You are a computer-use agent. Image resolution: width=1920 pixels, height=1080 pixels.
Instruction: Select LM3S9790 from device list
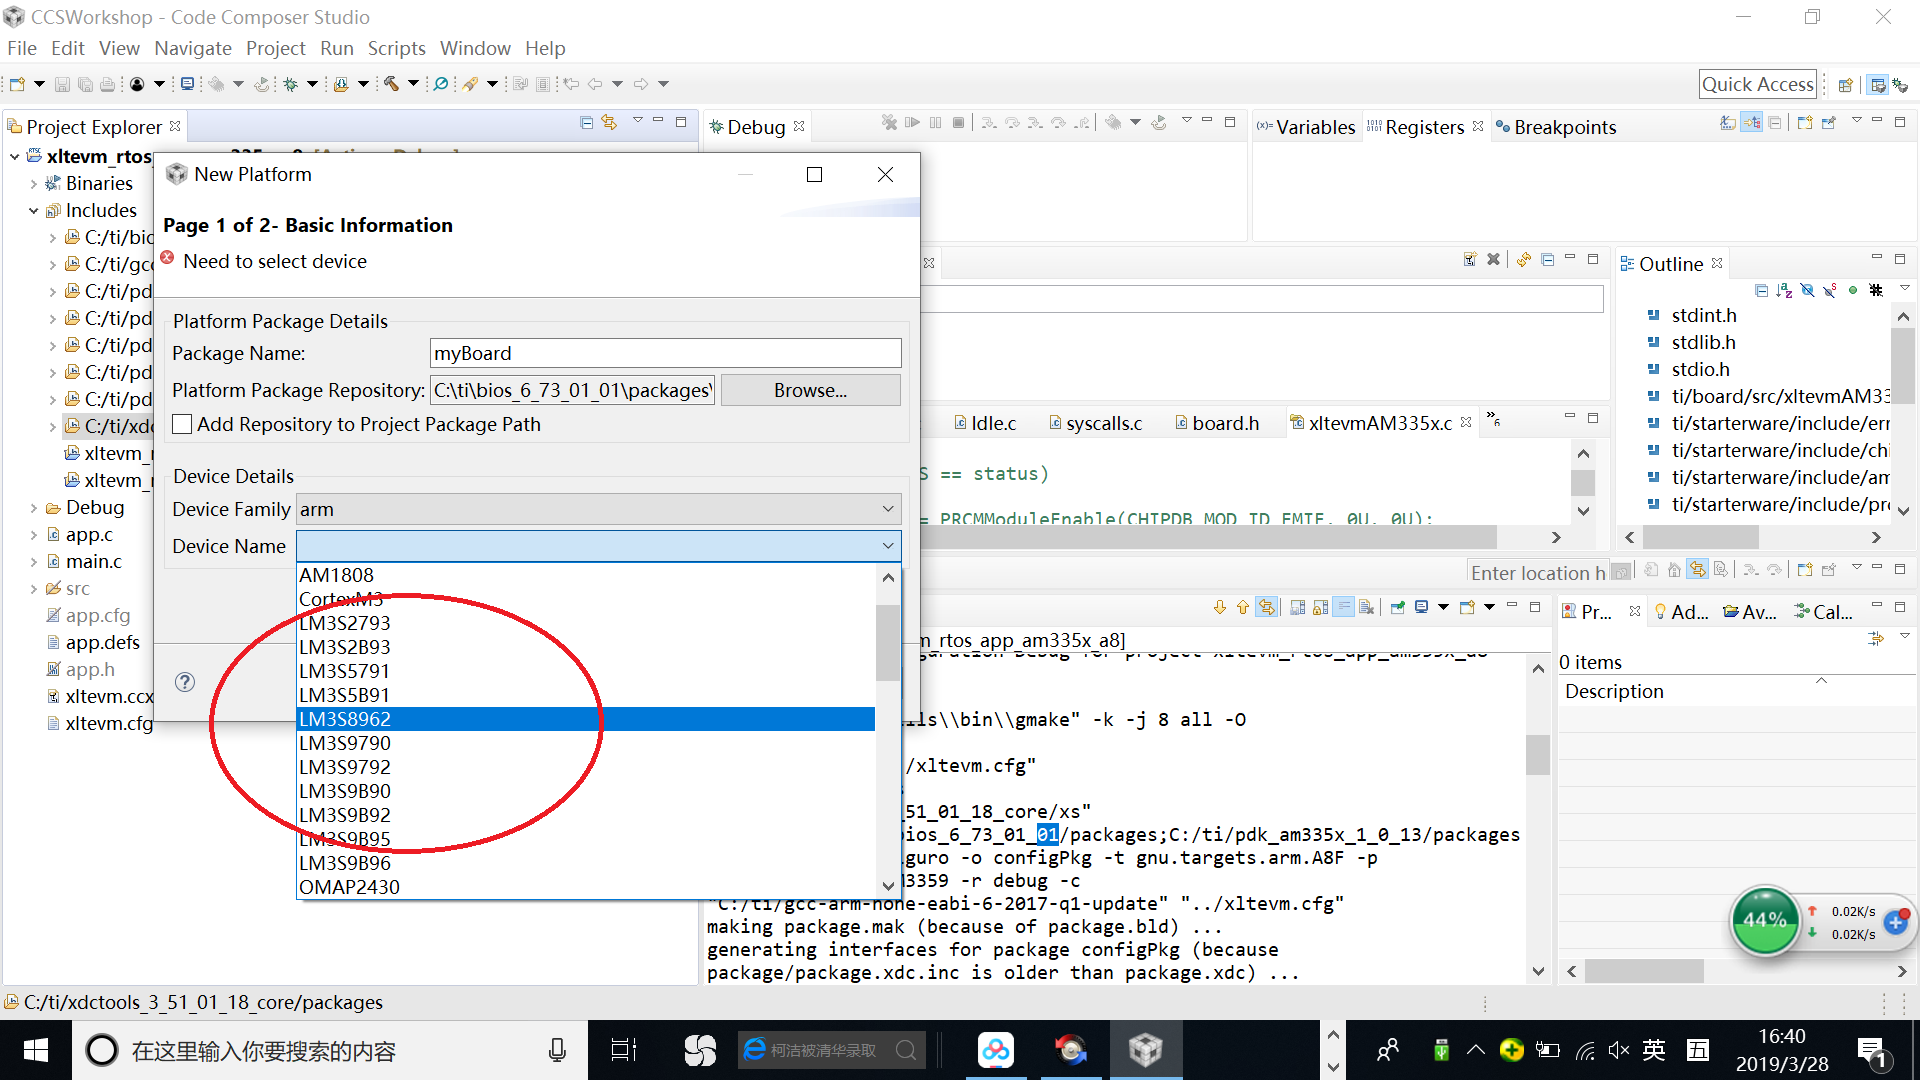(x=345, y=743)
